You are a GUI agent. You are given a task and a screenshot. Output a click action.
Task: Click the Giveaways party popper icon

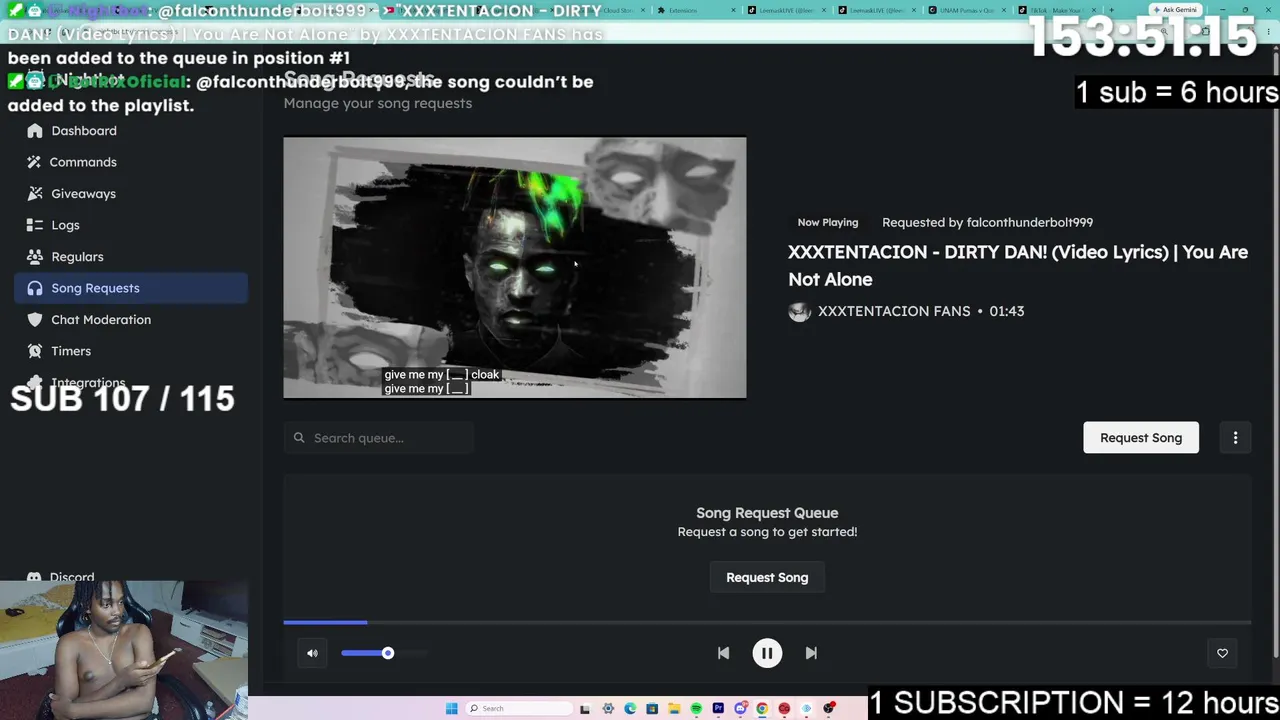(35, 194)
